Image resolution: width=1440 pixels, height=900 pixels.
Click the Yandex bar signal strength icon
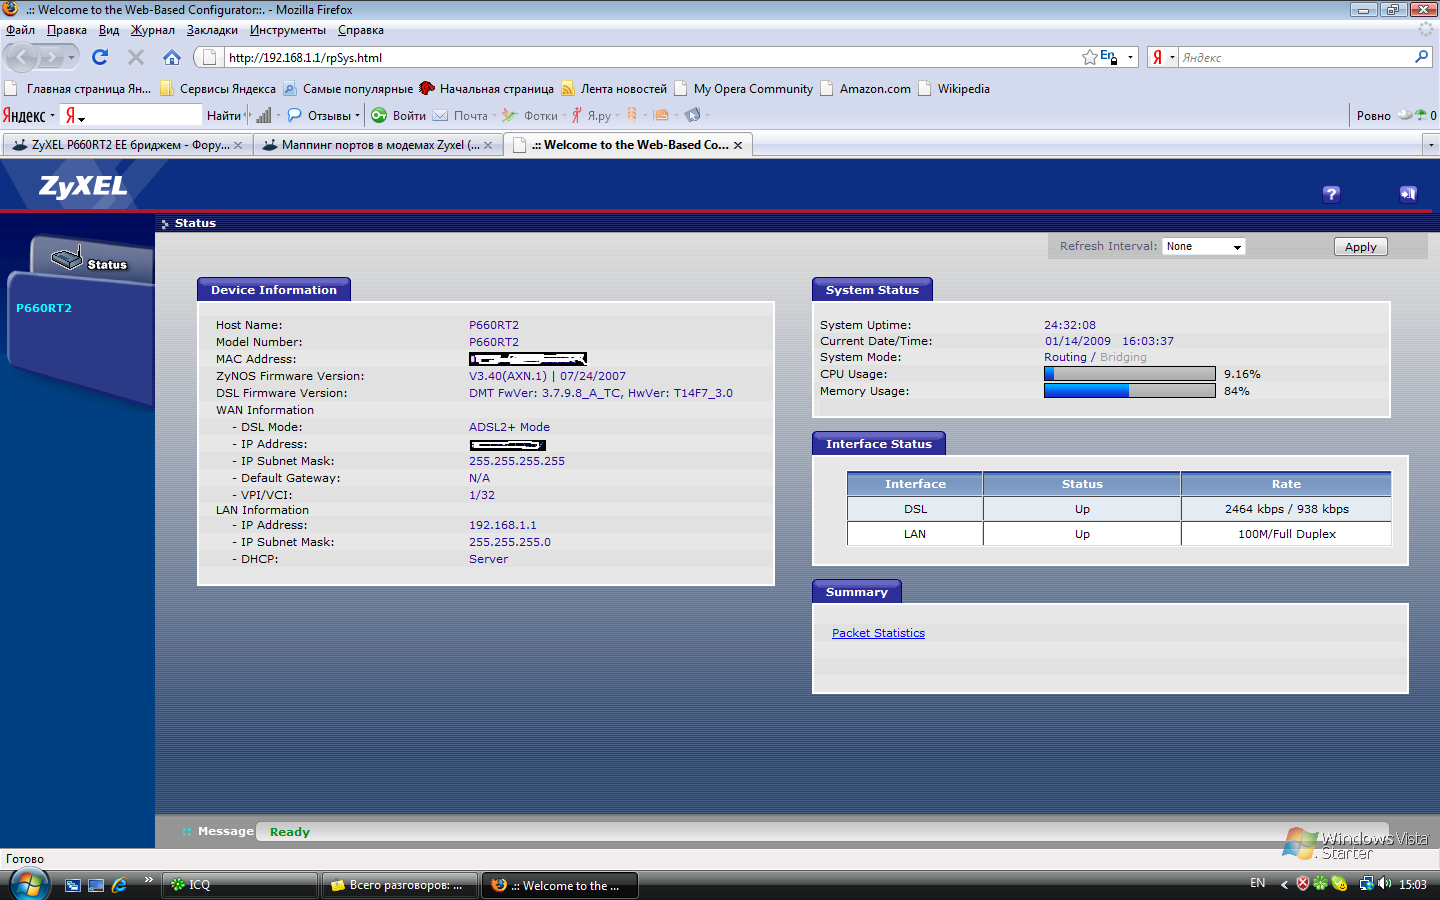(x=263, y=115)
